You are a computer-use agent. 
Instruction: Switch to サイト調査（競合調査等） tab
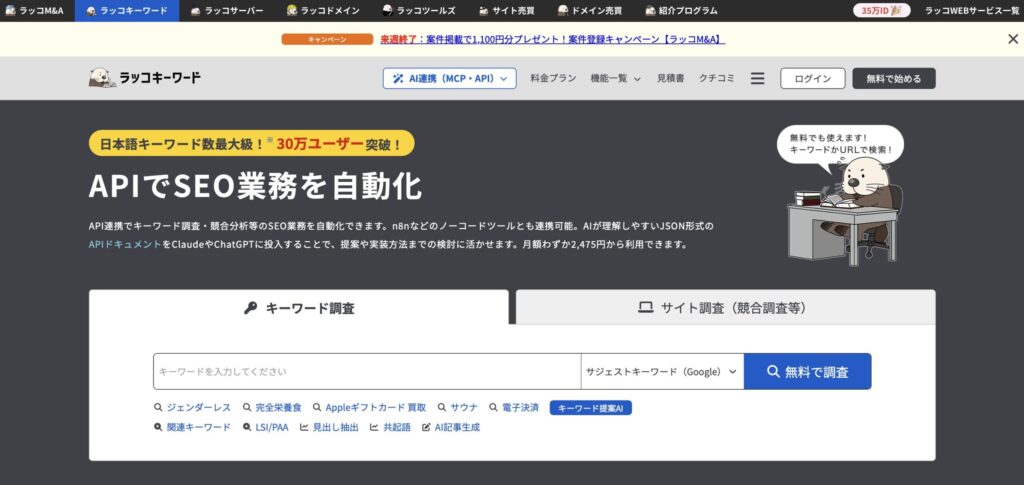tap(726, 307)
